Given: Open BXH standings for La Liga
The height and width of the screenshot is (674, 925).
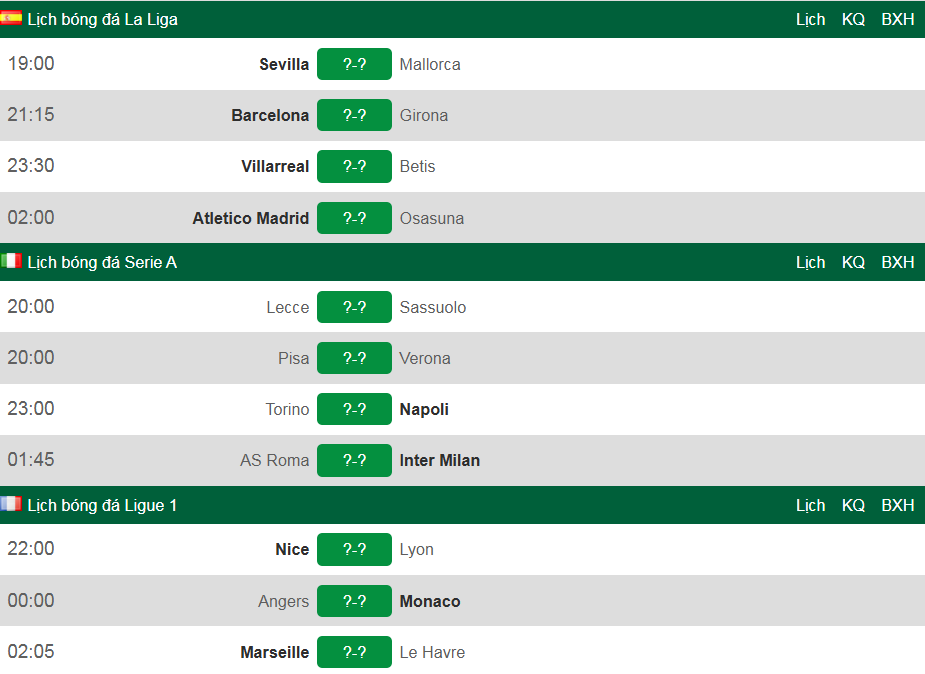Looking at the screenshot, I should [x=897, y=19].
